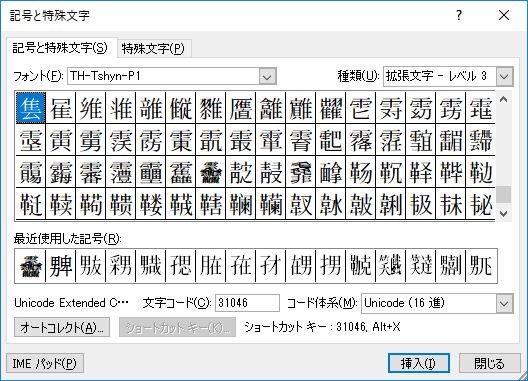Choose the 禾+男 recently used symbol
The image size is (528, 381).
coord(120,266)
